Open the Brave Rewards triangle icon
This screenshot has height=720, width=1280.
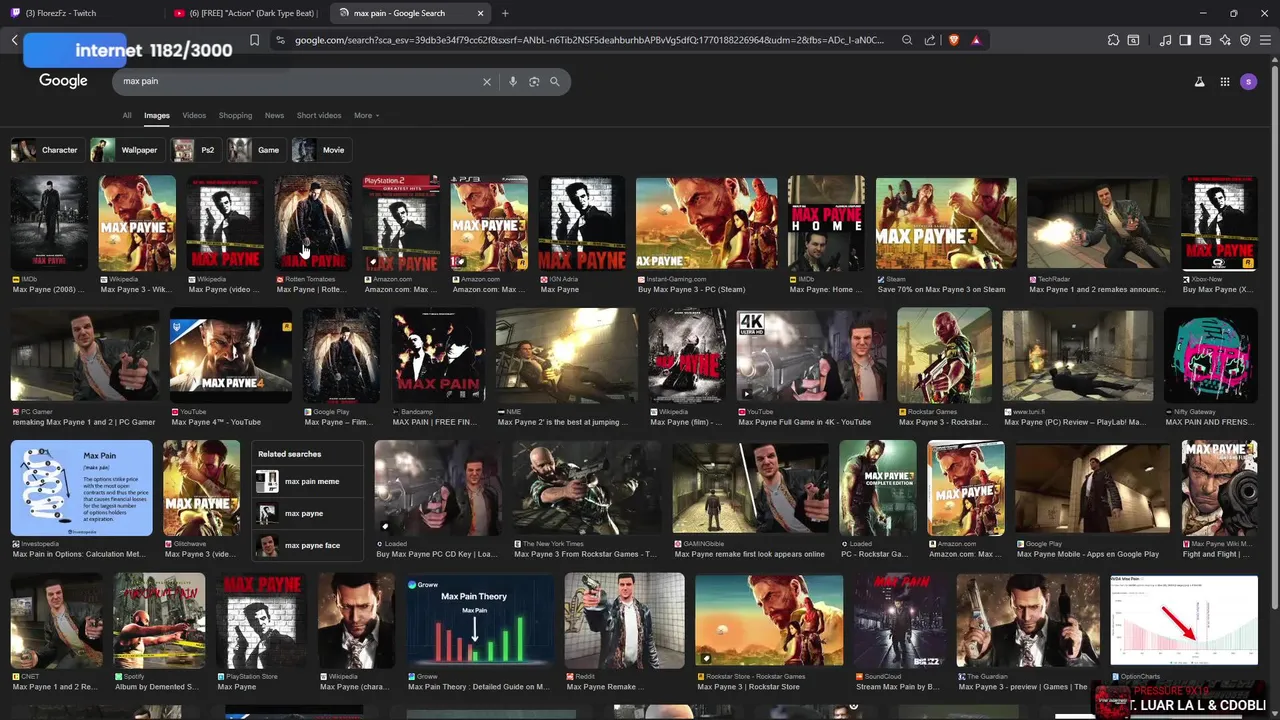976,40
